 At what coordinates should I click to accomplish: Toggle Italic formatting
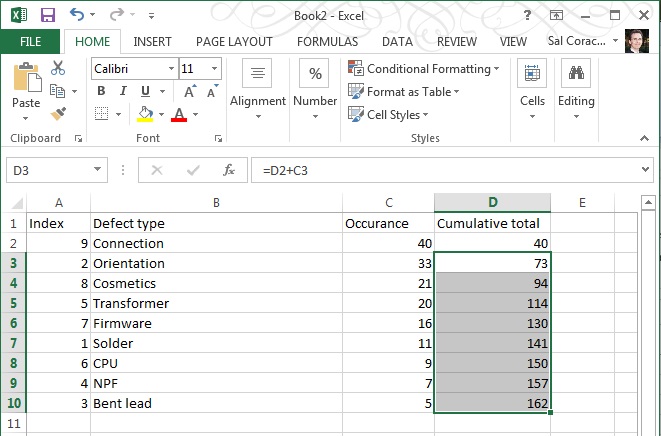click(x=121, y=91)
